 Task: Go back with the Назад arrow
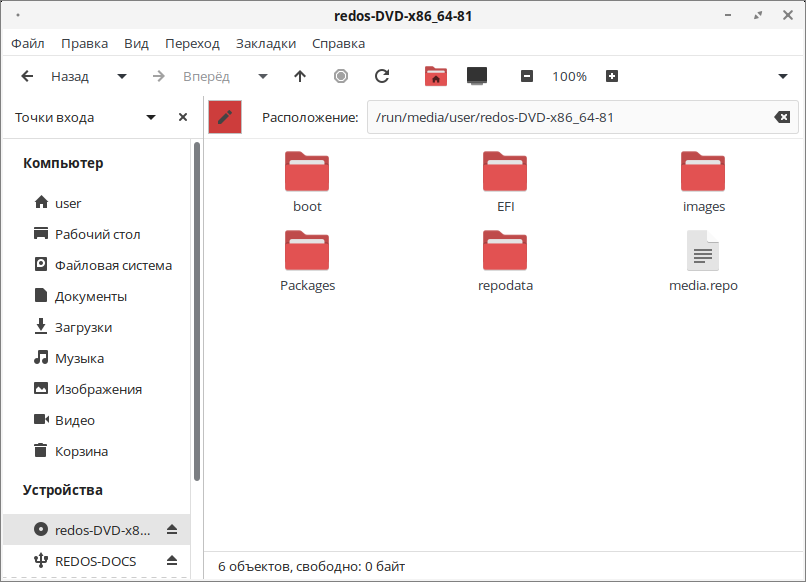[27, 77]
